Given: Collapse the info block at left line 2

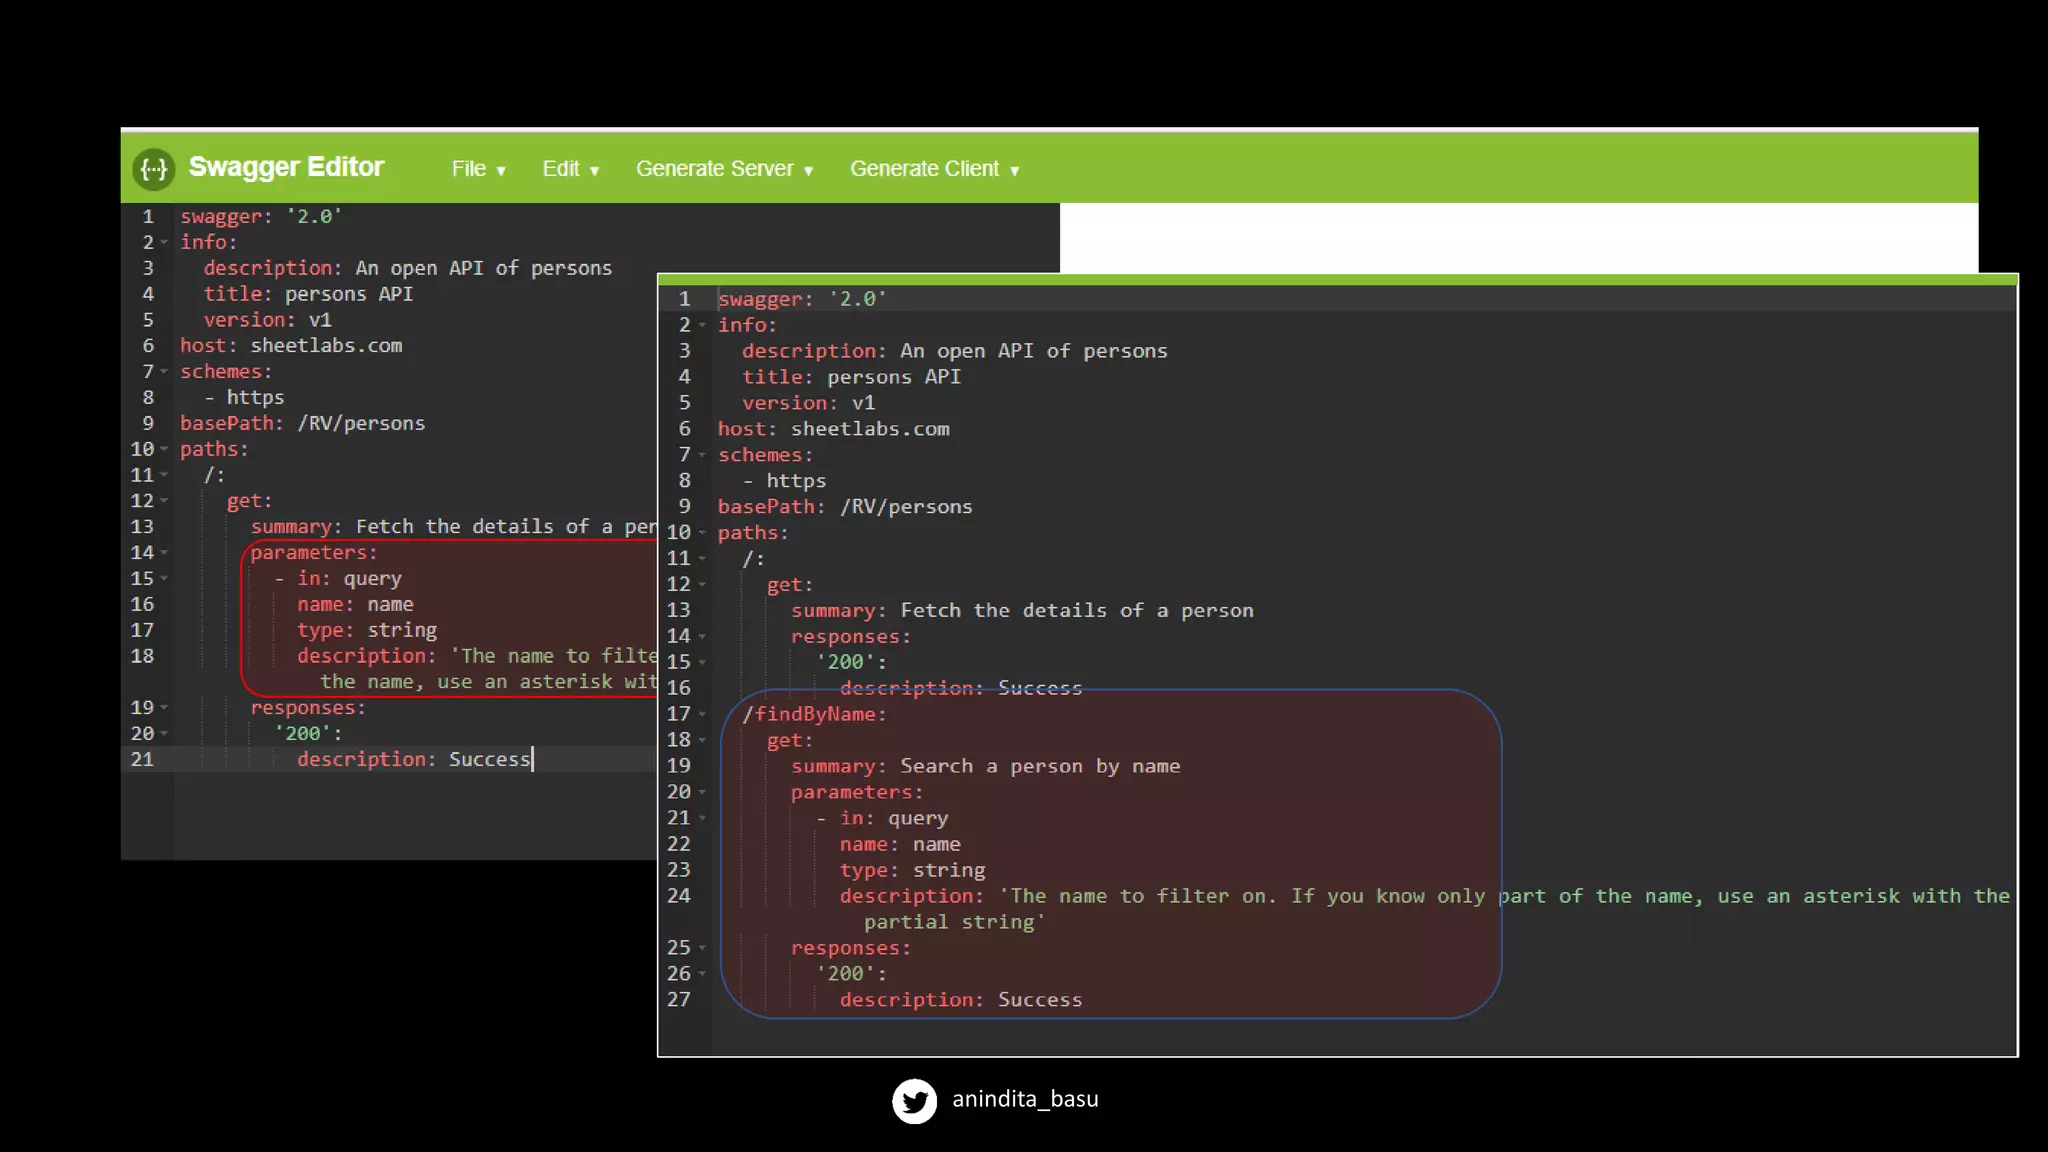Looking at the screenshot, I should [x=164, y=242].
